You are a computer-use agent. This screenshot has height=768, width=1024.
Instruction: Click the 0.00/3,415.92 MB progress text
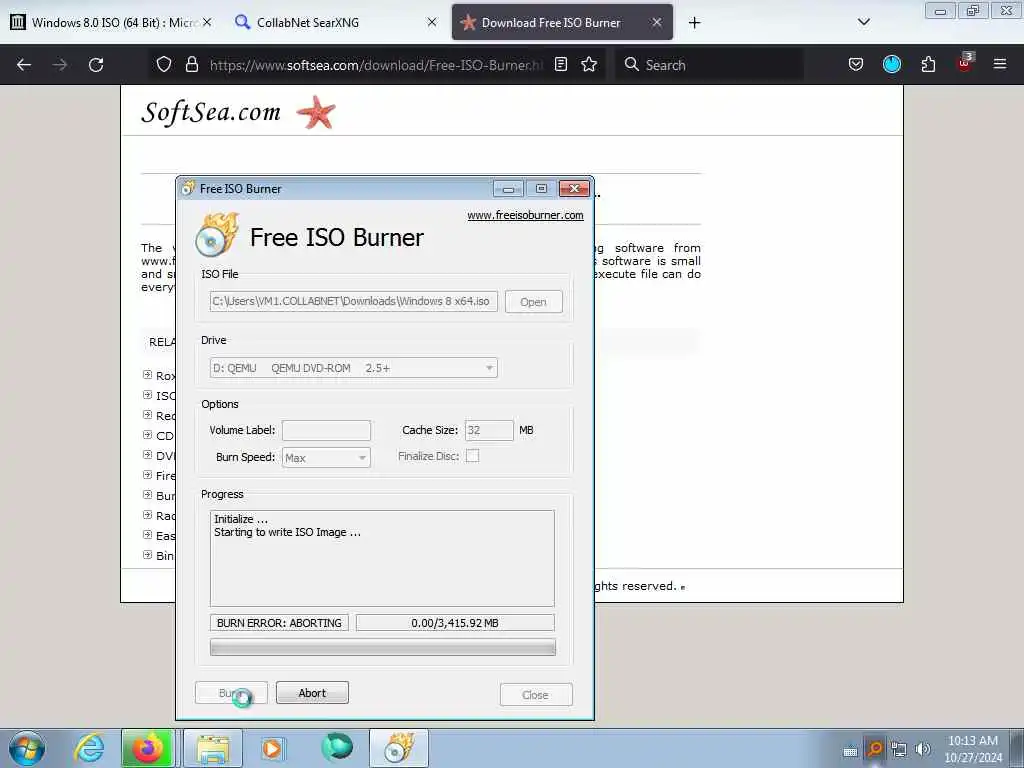455,623
